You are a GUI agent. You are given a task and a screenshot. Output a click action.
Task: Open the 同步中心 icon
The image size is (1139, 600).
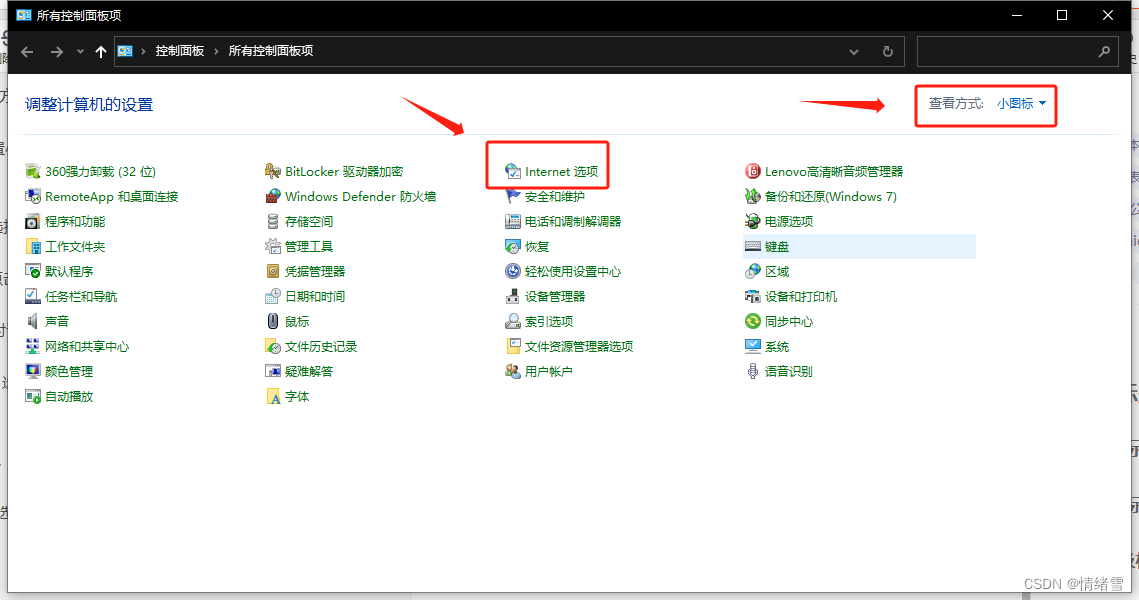(x=753, y=321)
